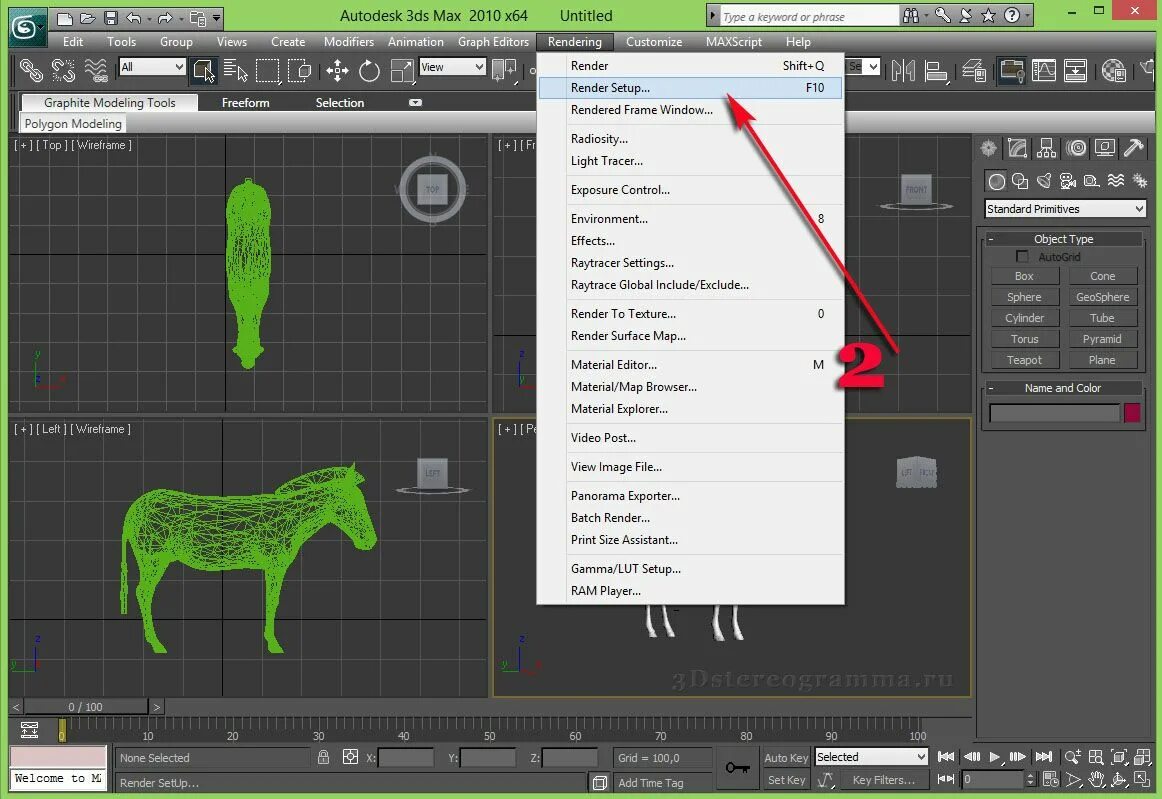The image size is (1162, 799).
Task: Select the Select and Rotate tool
Action: (369, 70)
